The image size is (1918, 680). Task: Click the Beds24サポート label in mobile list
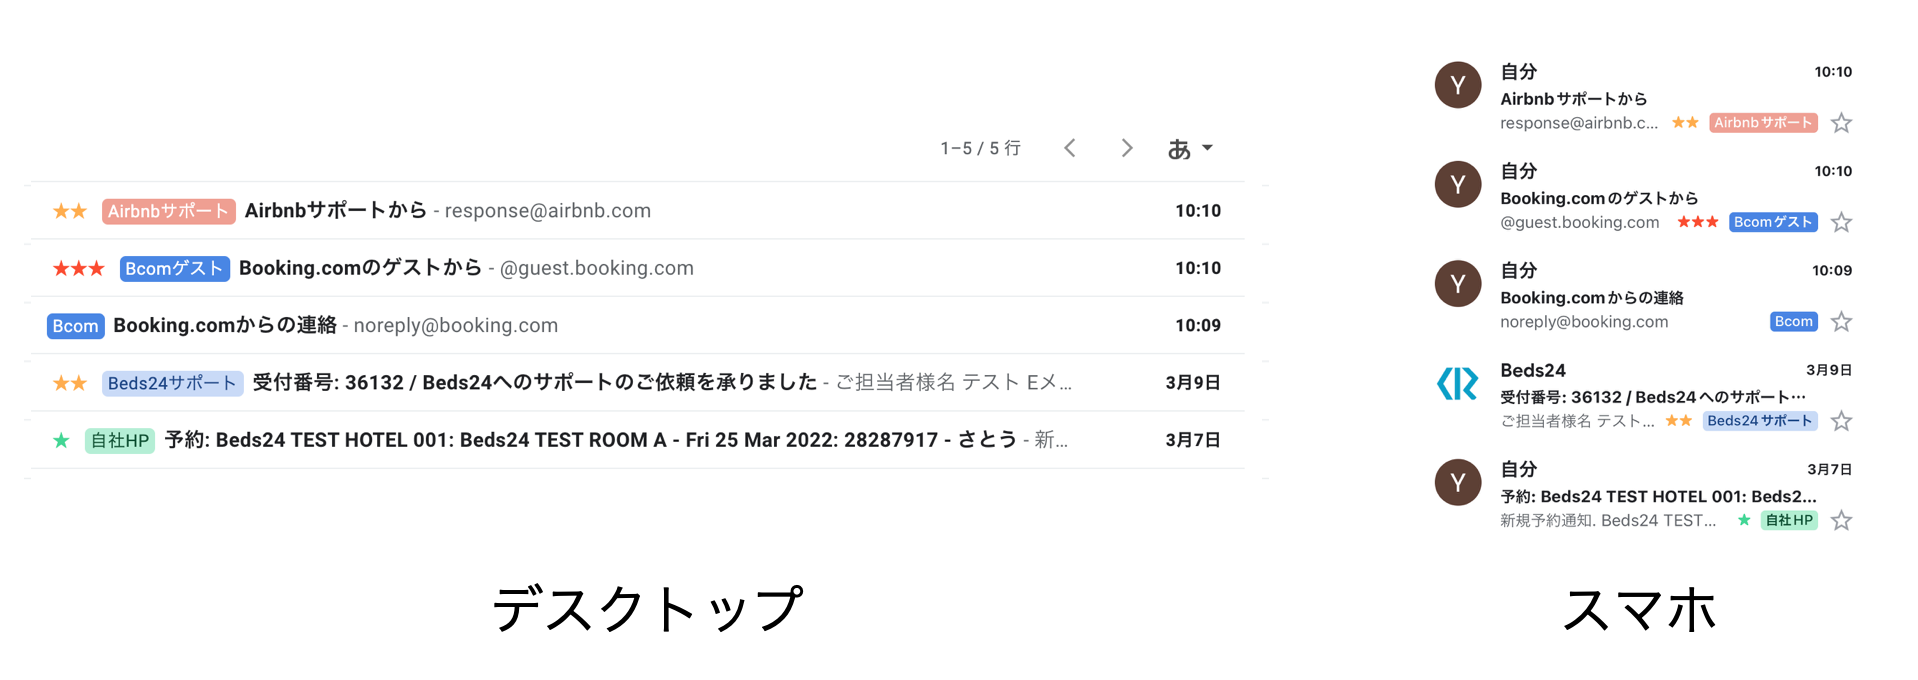(1759, 421)
